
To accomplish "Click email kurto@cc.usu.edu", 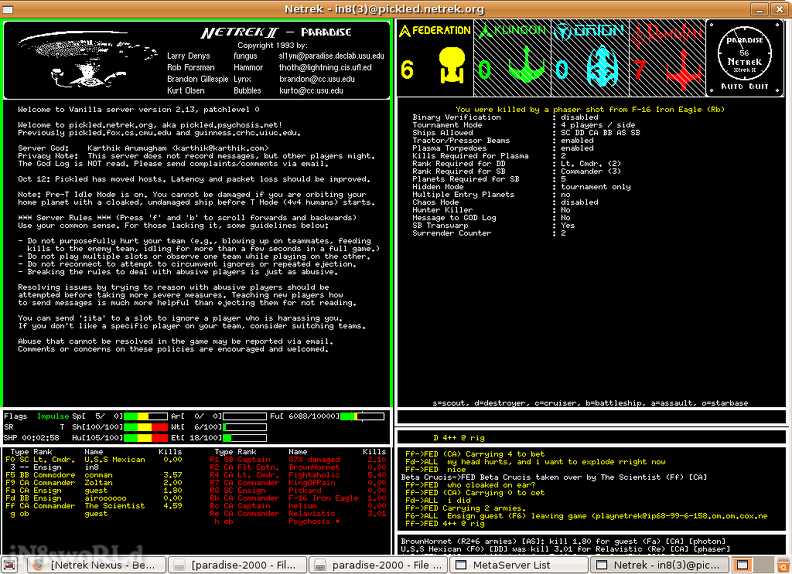I will [311, 91].
